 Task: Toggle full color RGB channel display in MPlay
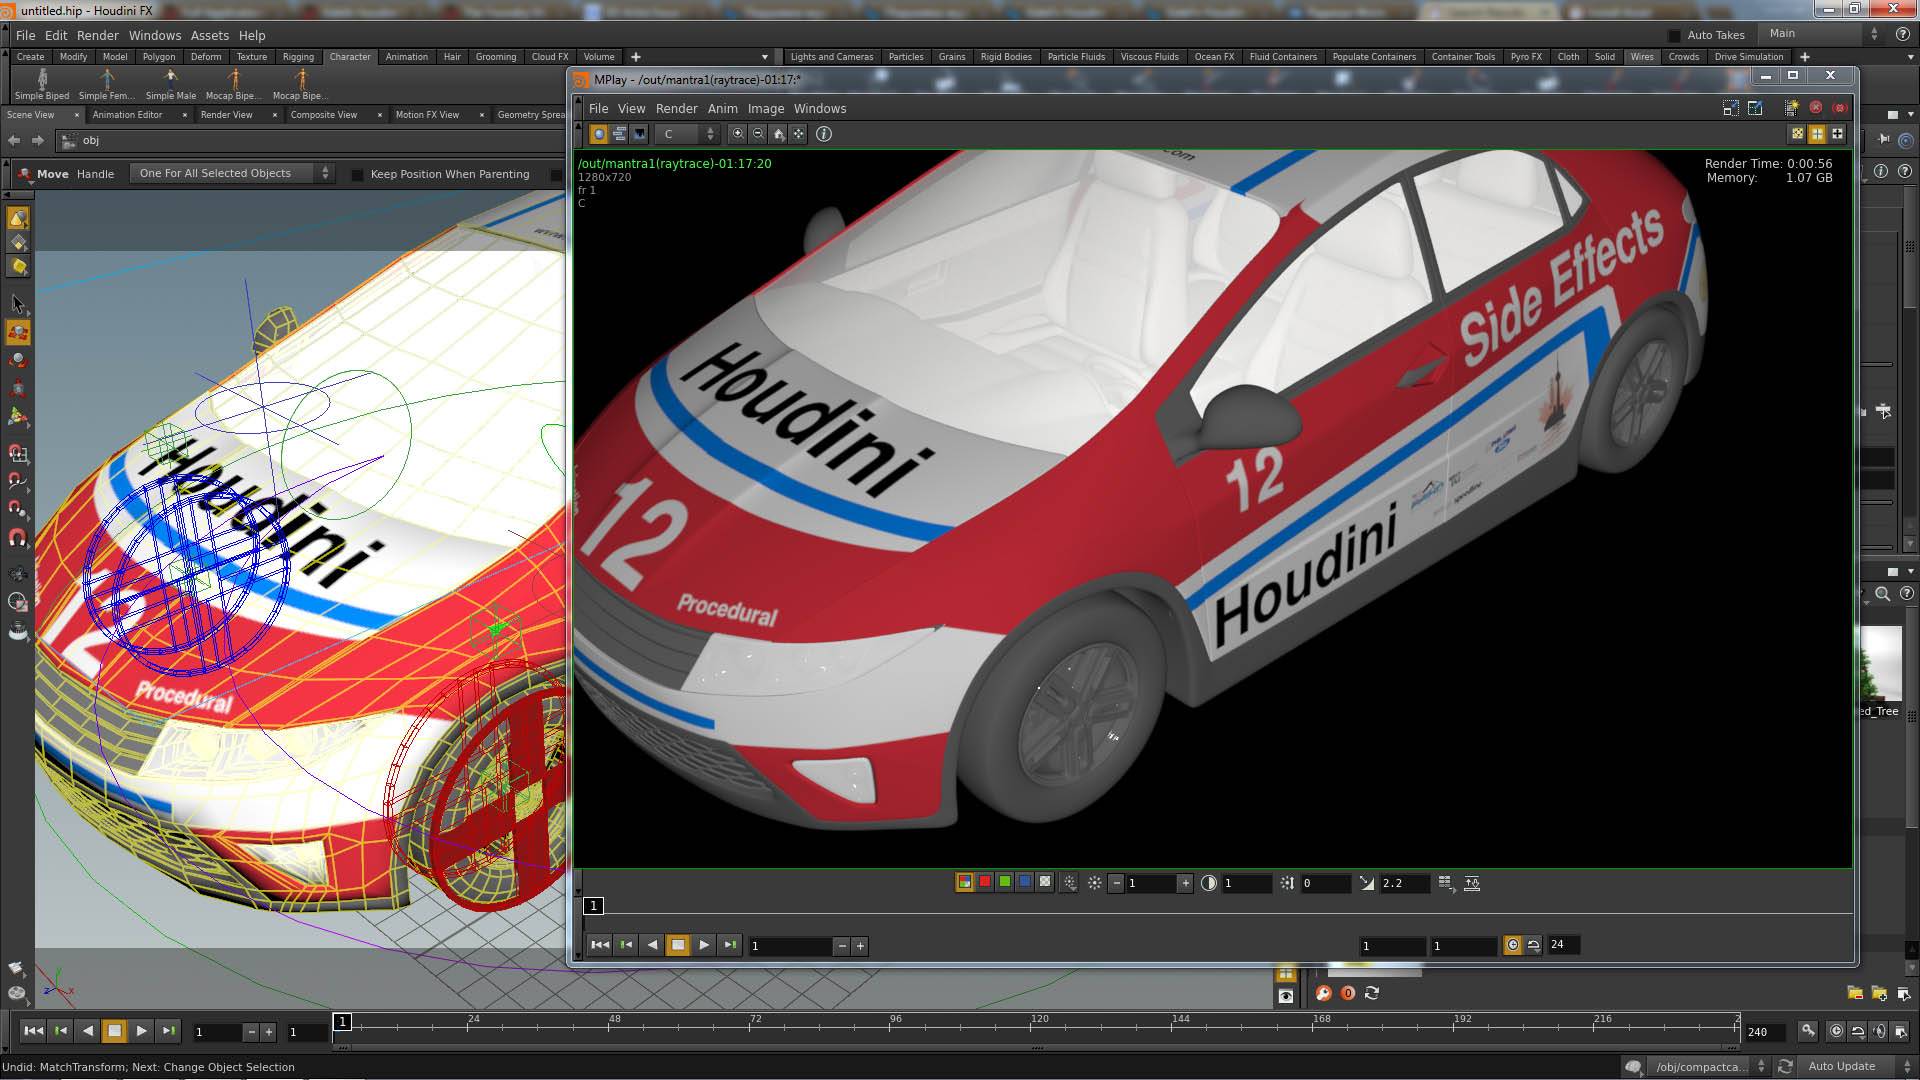tap(965, 882)
